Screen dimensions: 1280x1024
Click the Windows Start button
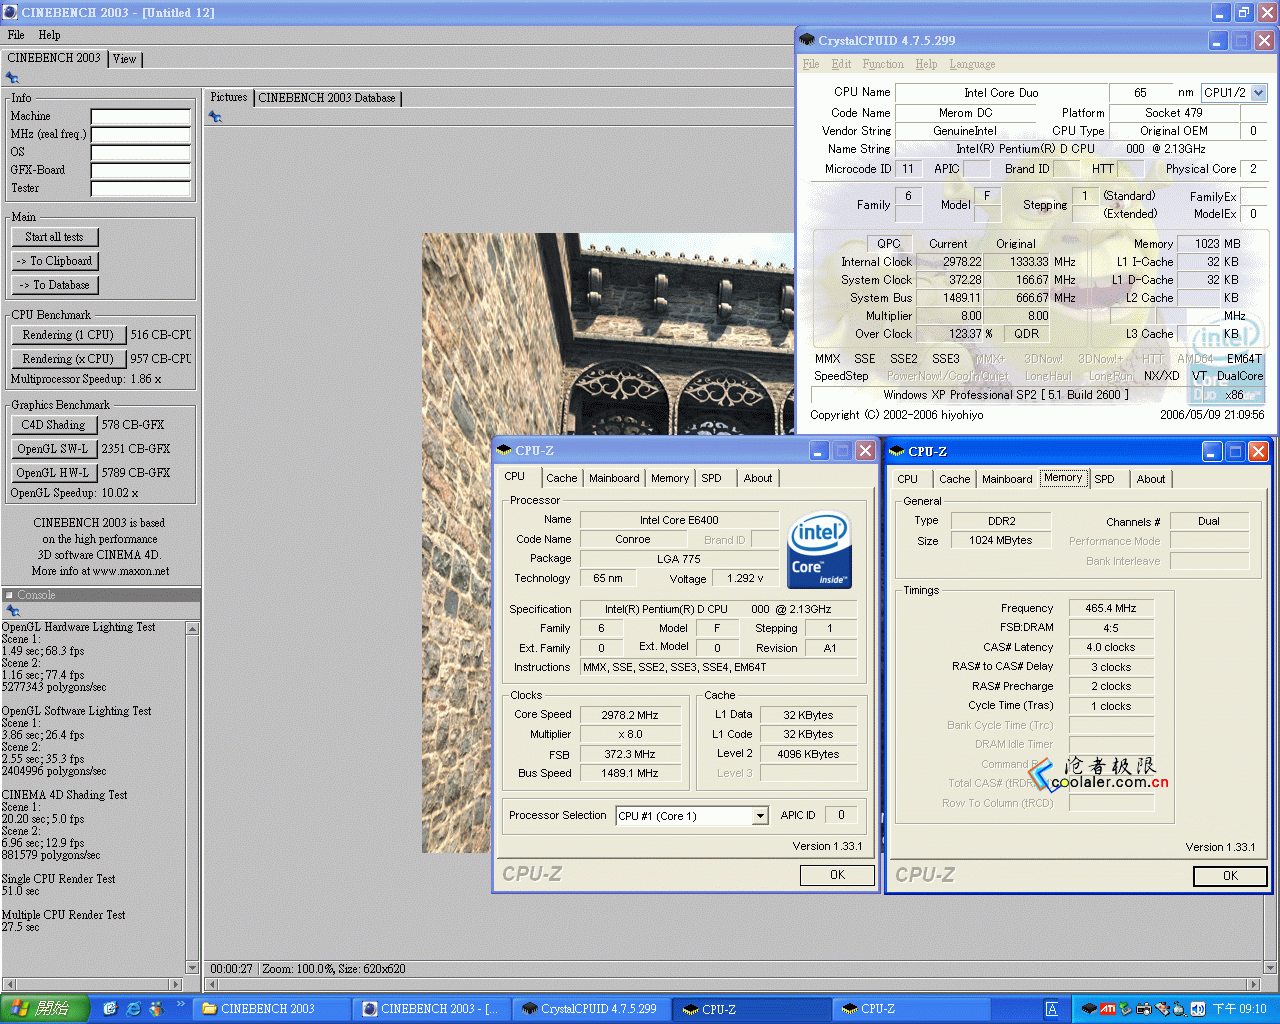tap(45, 1009)
